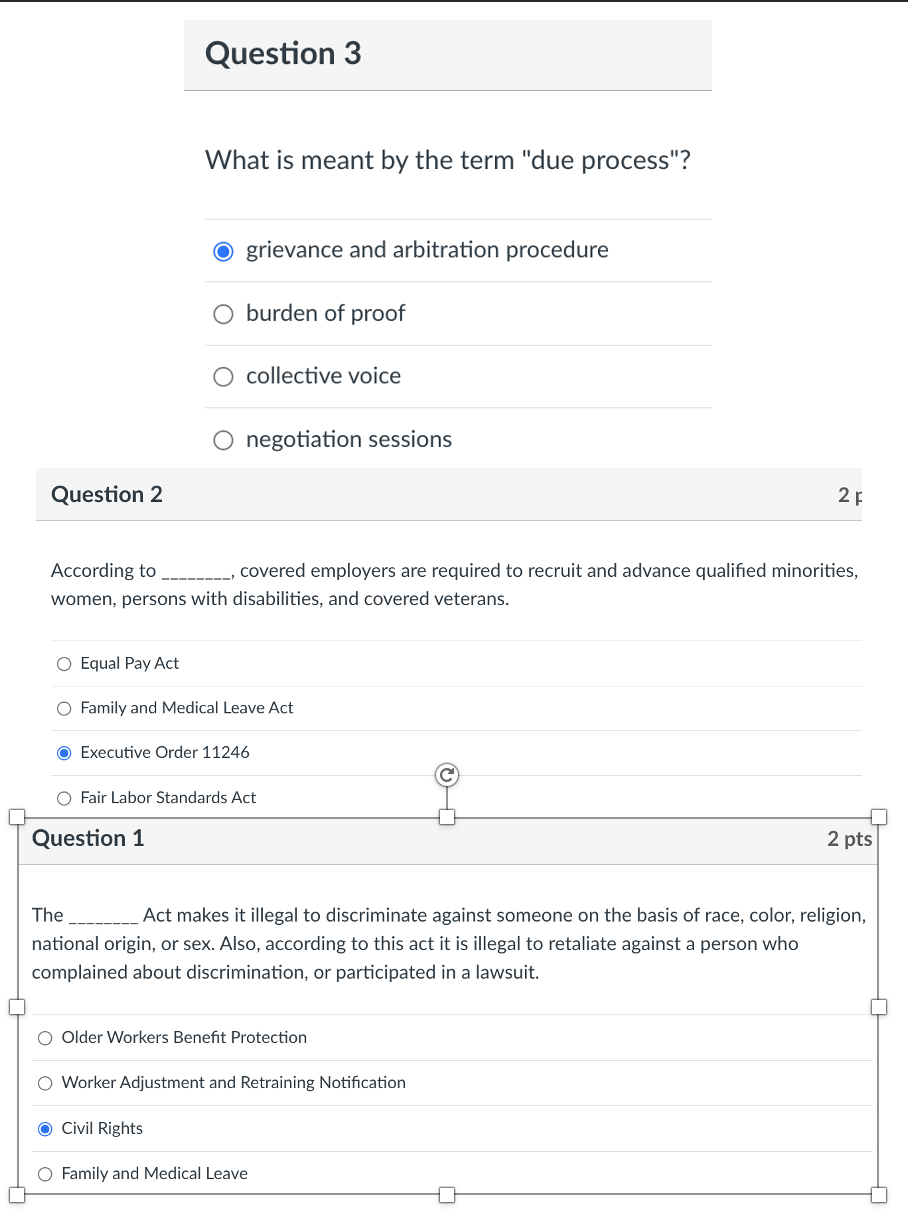The height and width of the screenshot is (1226, 908).
Task: Click the "2 pts" label on Question 1
Action: tap(849, 839)
